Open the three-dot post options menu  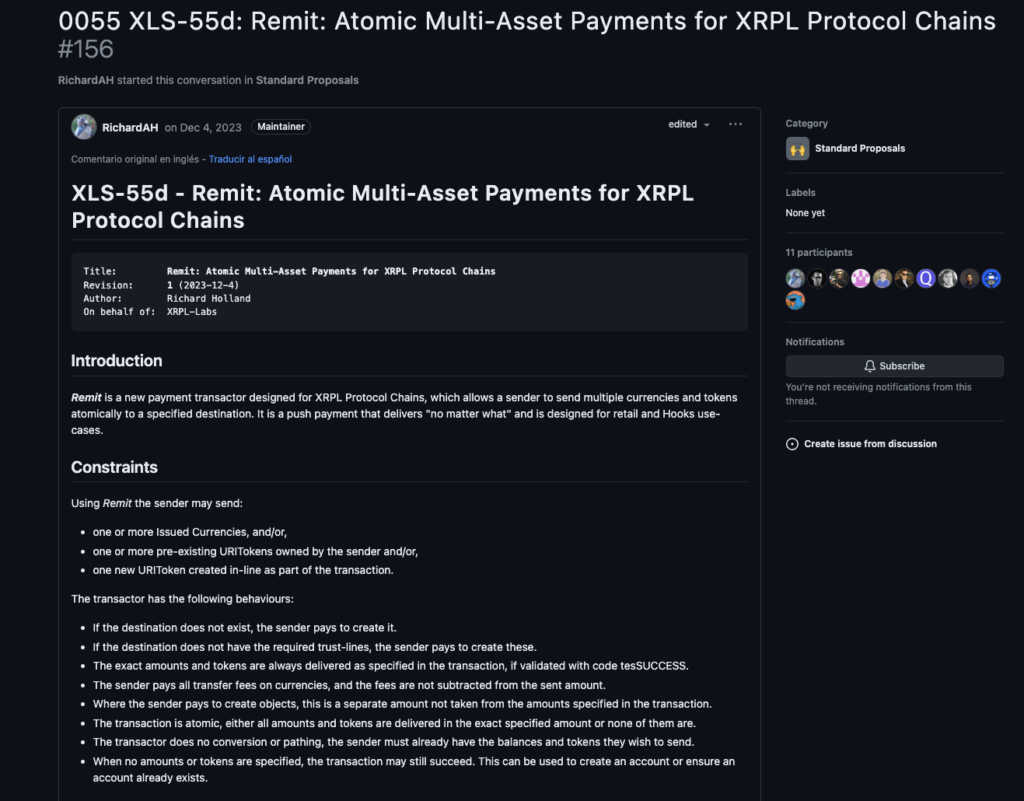coord(735,125)
